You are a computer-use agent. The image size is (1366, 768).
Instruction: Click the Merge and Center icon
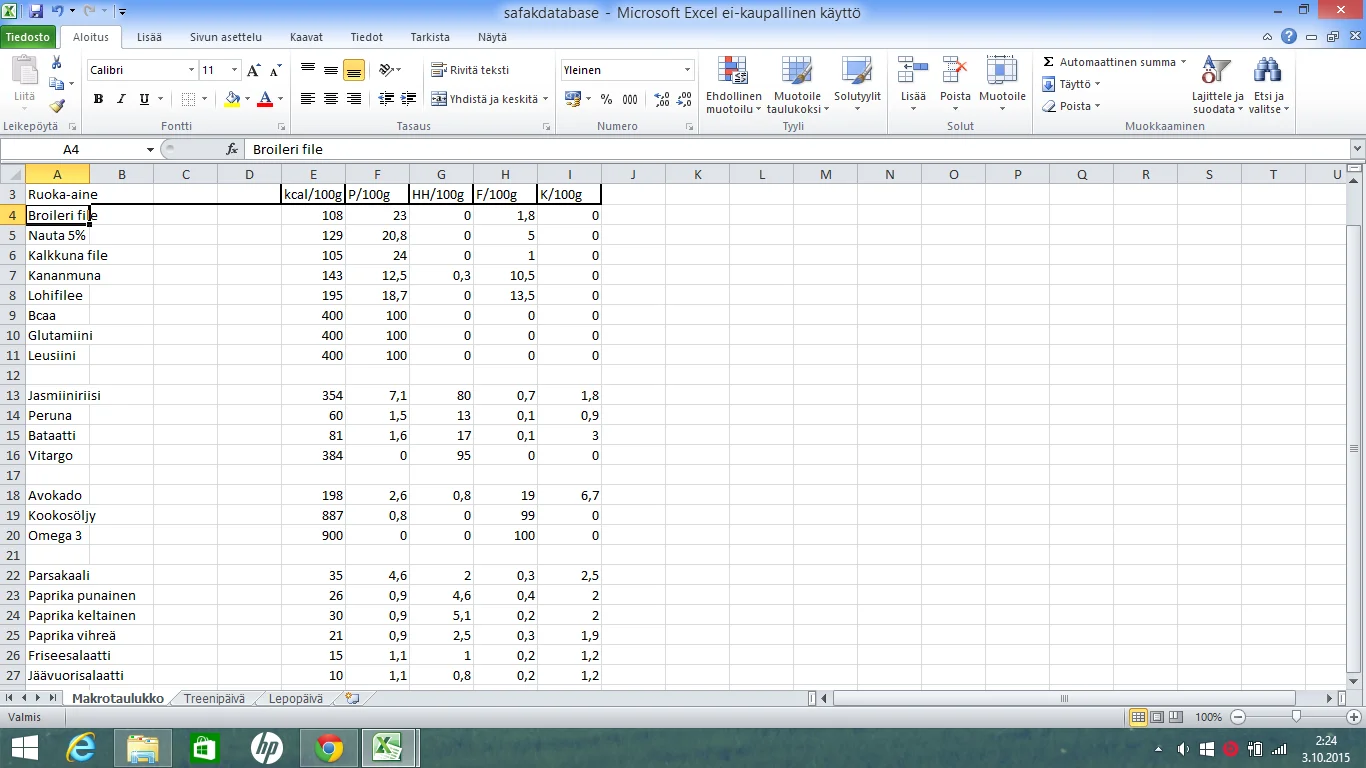point(439,99)
